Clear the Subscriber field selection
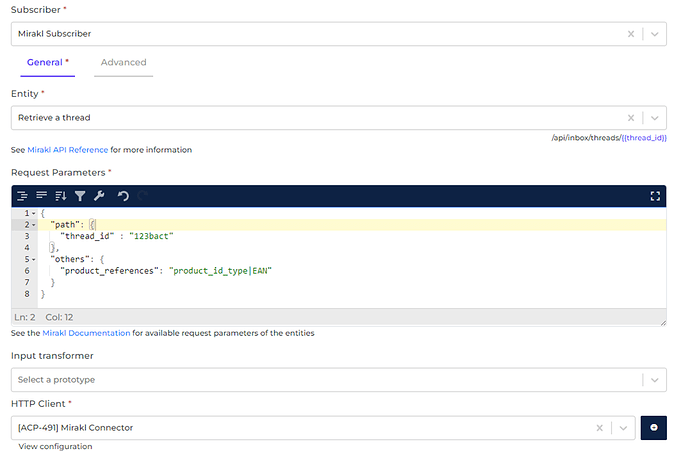The image size is (690, 451). pos(631,34)
